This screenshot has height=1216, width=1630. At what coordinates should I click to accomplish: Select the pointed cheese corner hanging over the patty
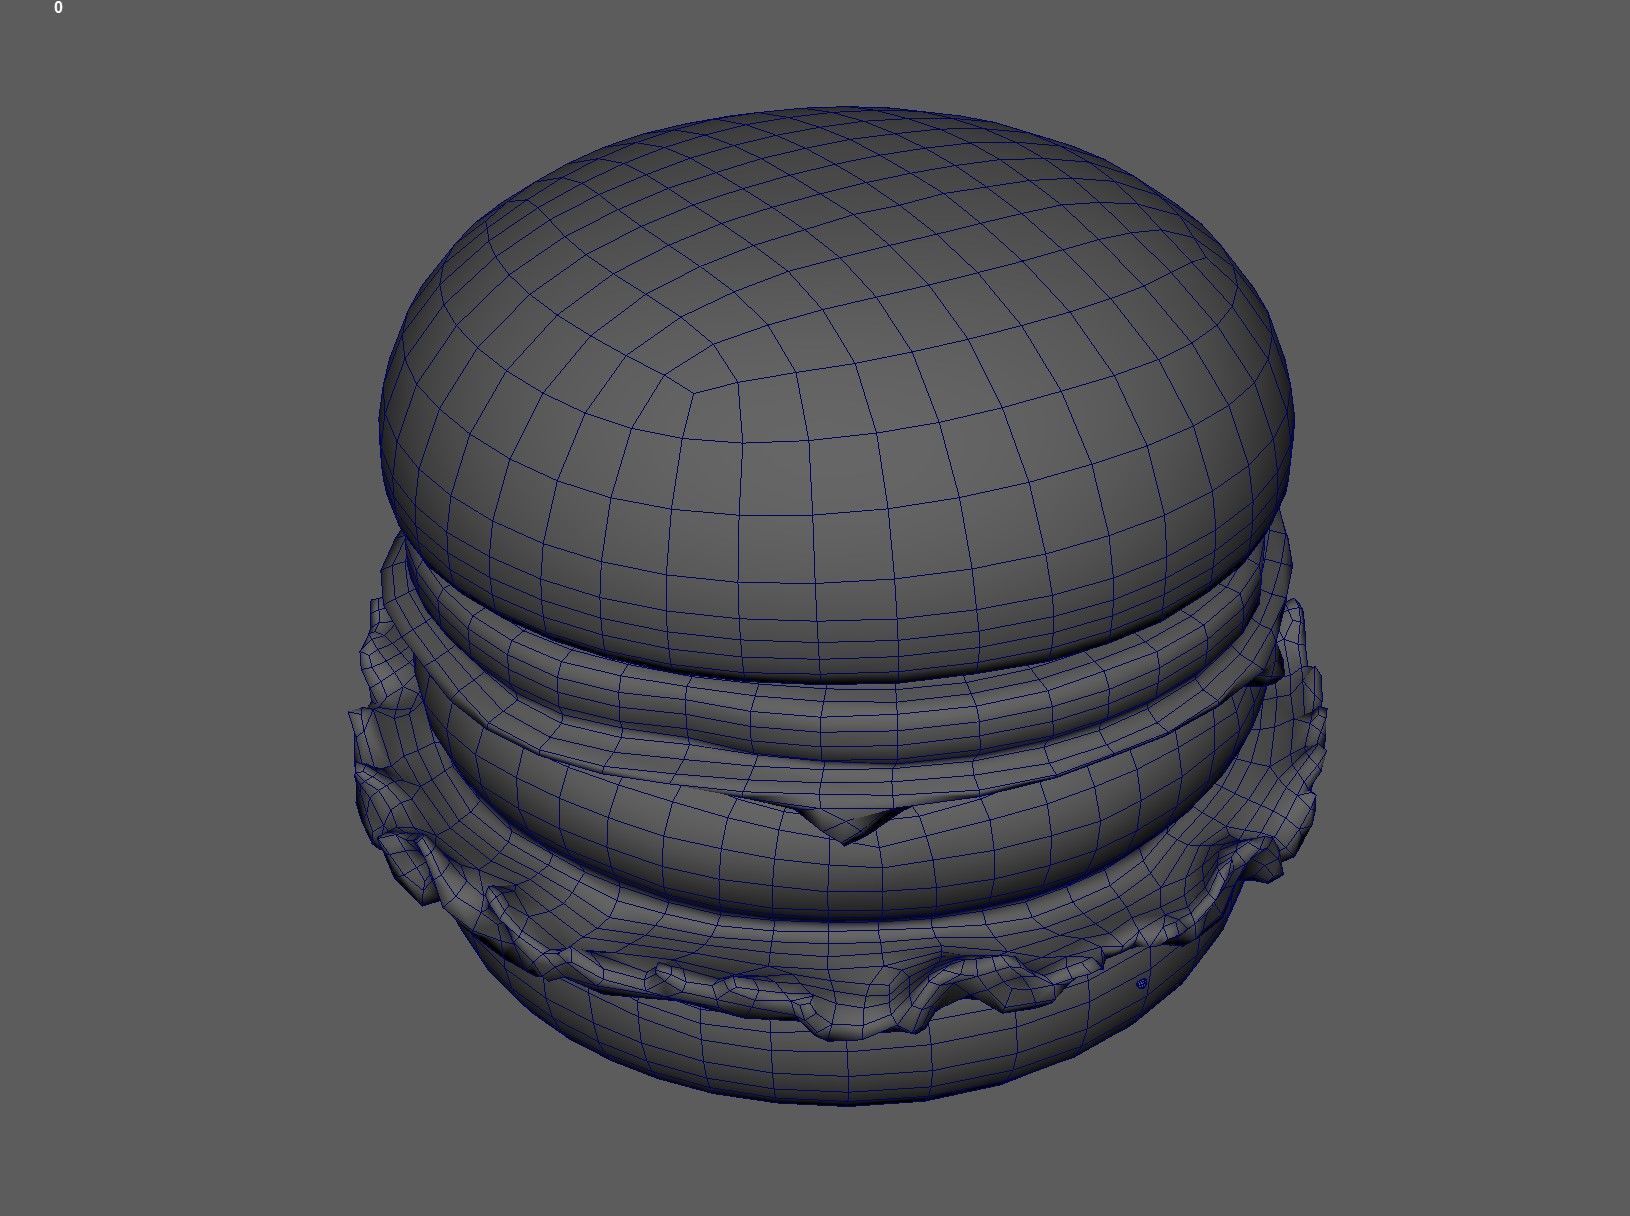click(x=848, y=825)
